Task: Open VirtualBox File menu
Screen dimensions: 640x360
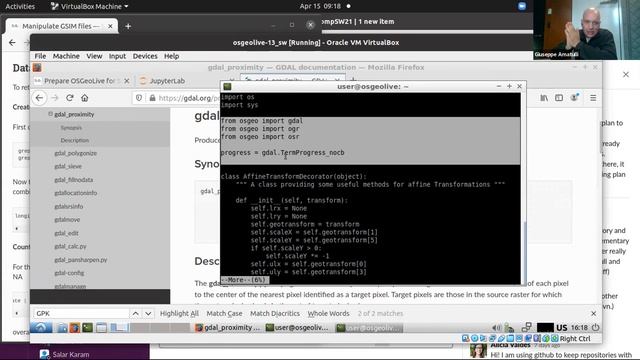Action: tap(40, 56)
